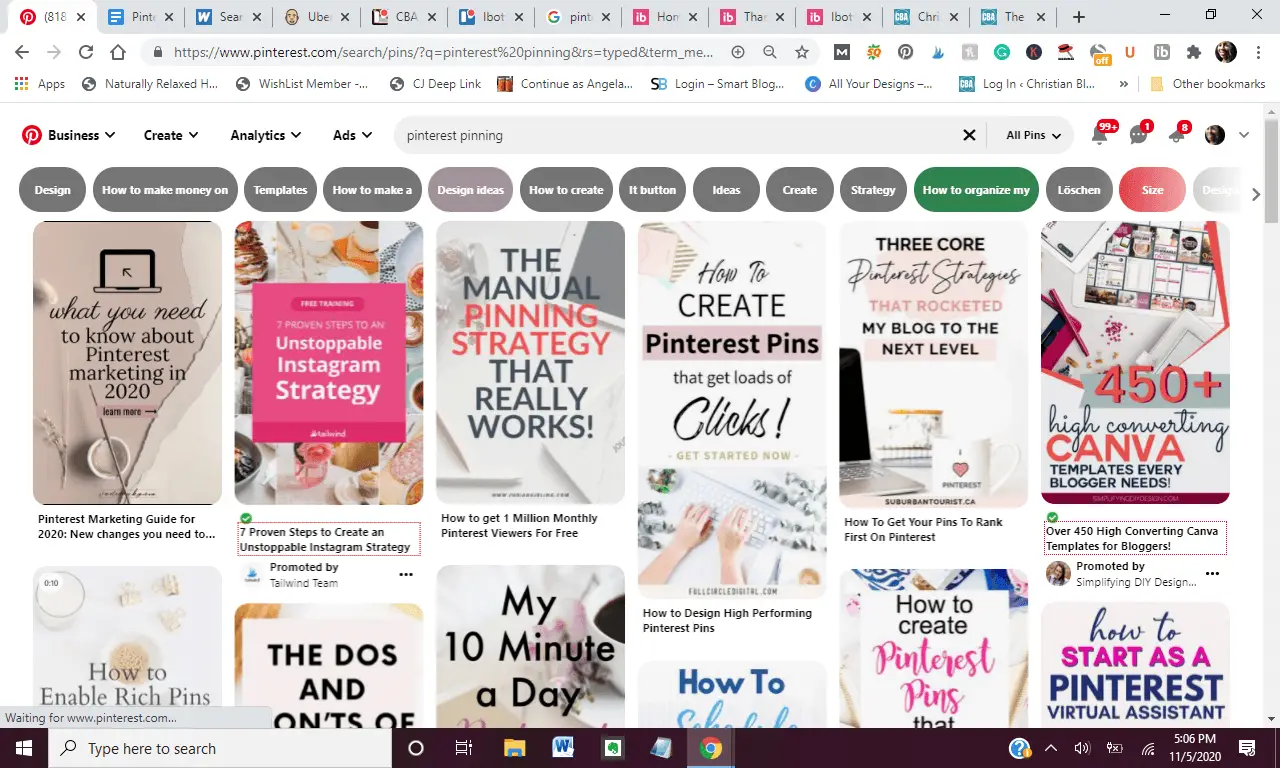Screen dimensions: 1280x768
Task: Open Microsoft Word in the taskbar
Action: 563,748
